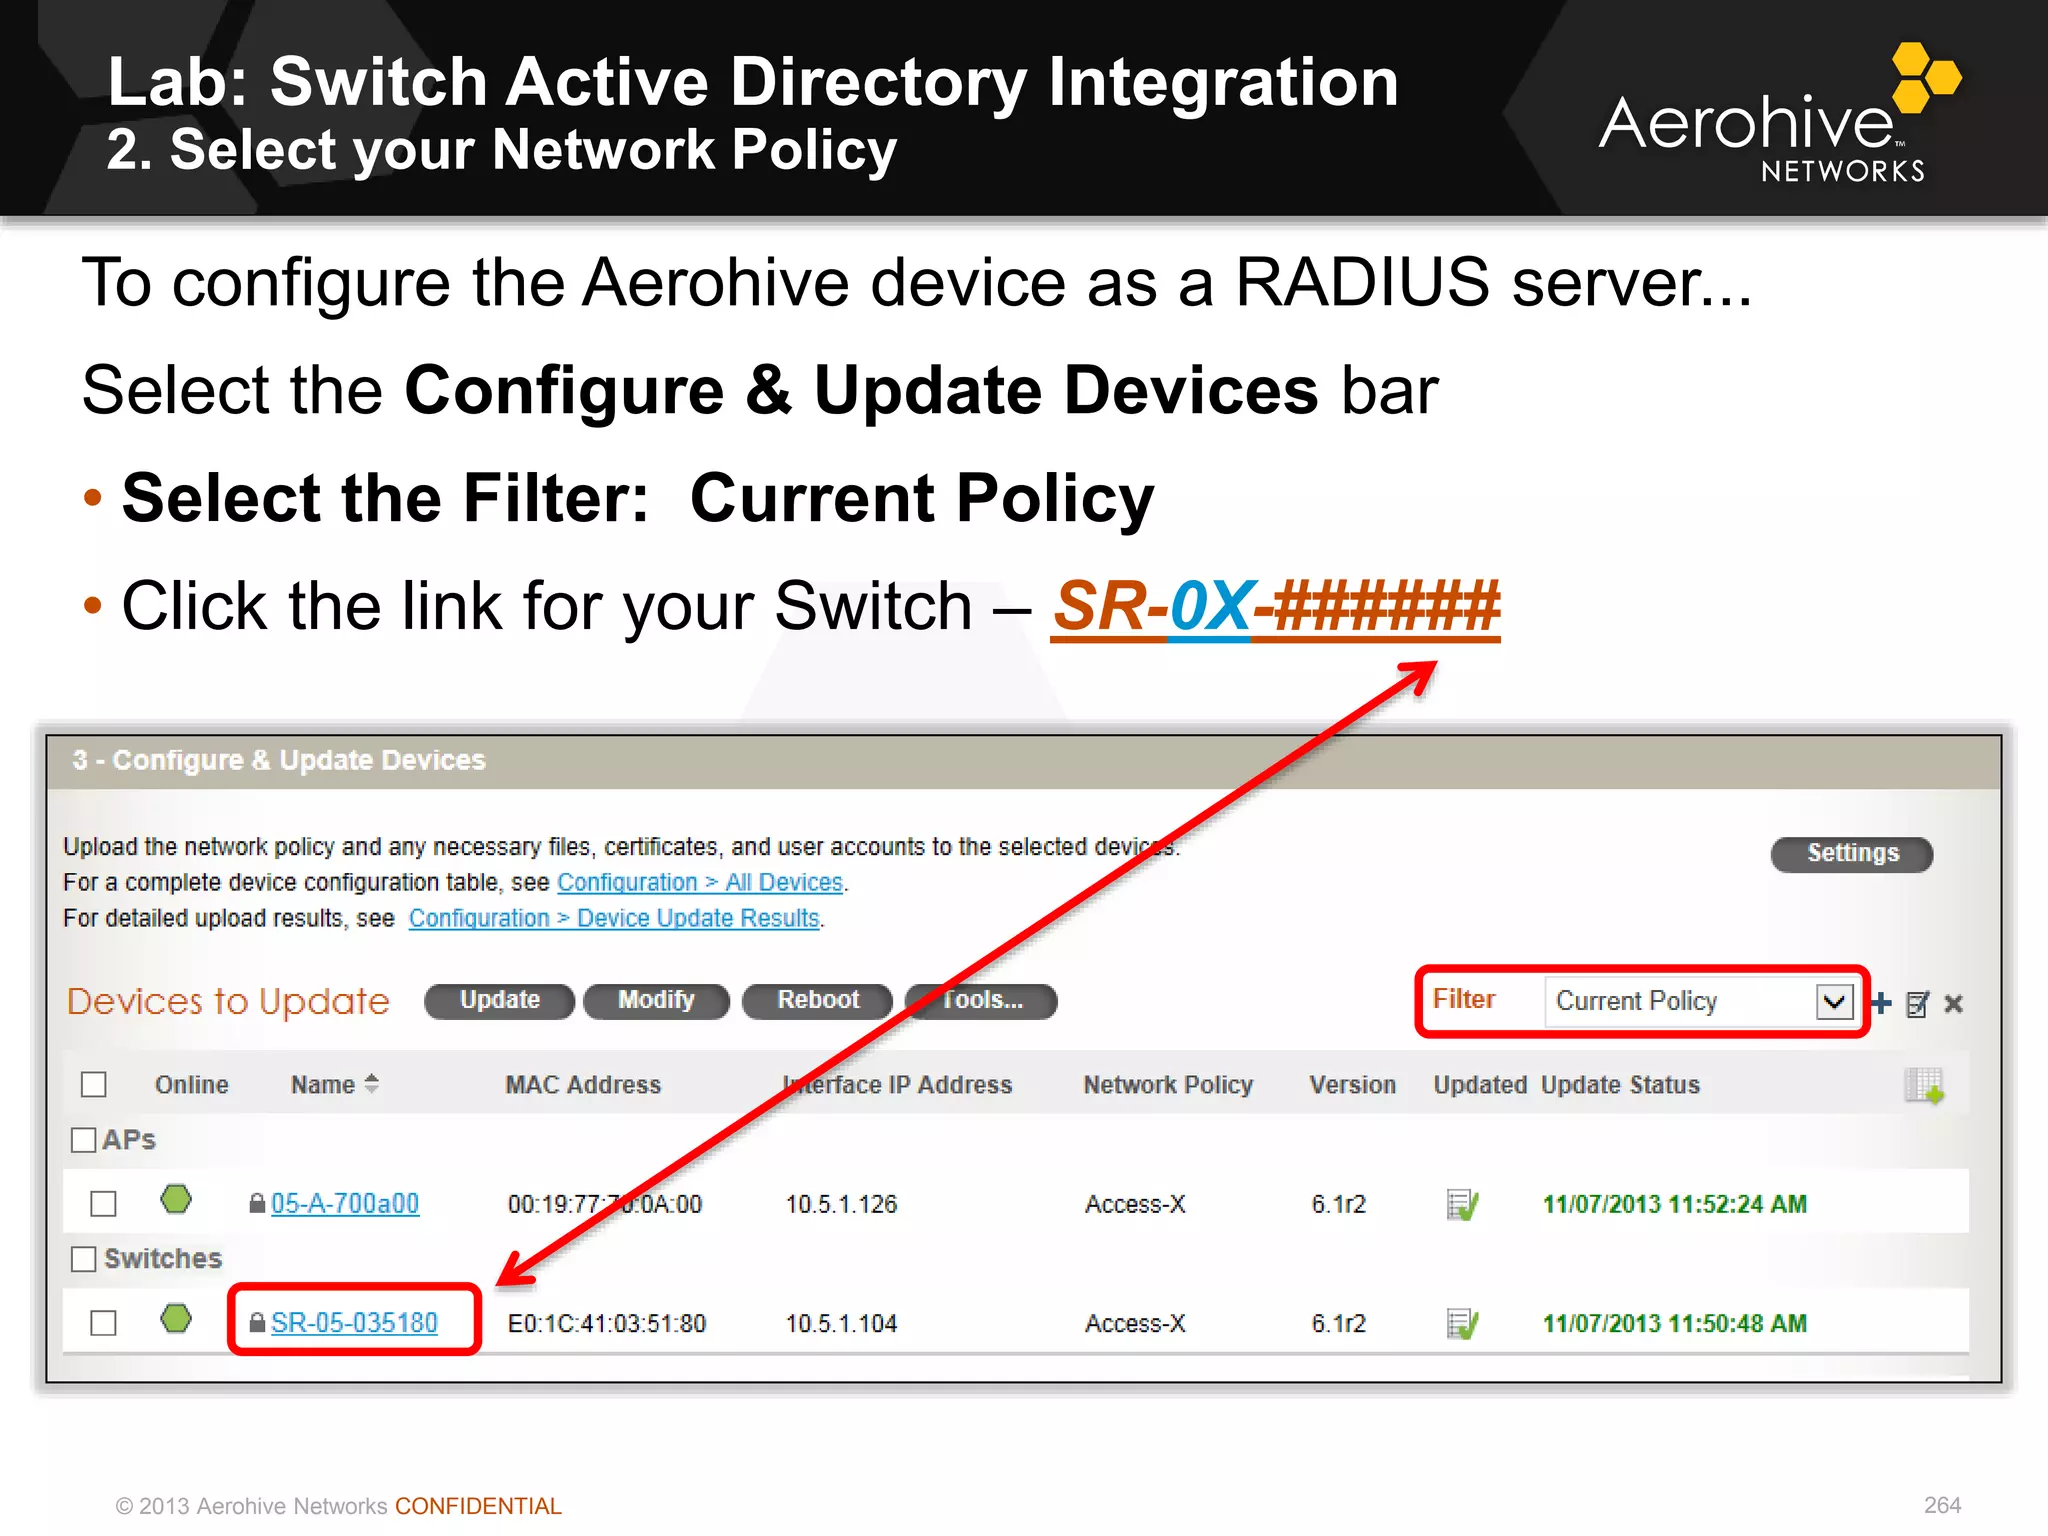
Task: Check the Switches group checkbox
Action: [84, 1259]
